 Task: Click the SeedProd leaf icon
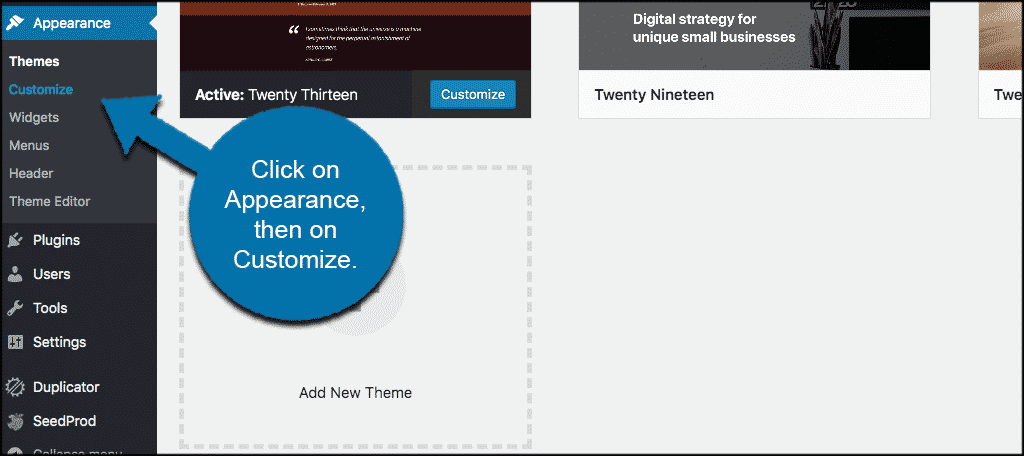(x=14, y=421)
